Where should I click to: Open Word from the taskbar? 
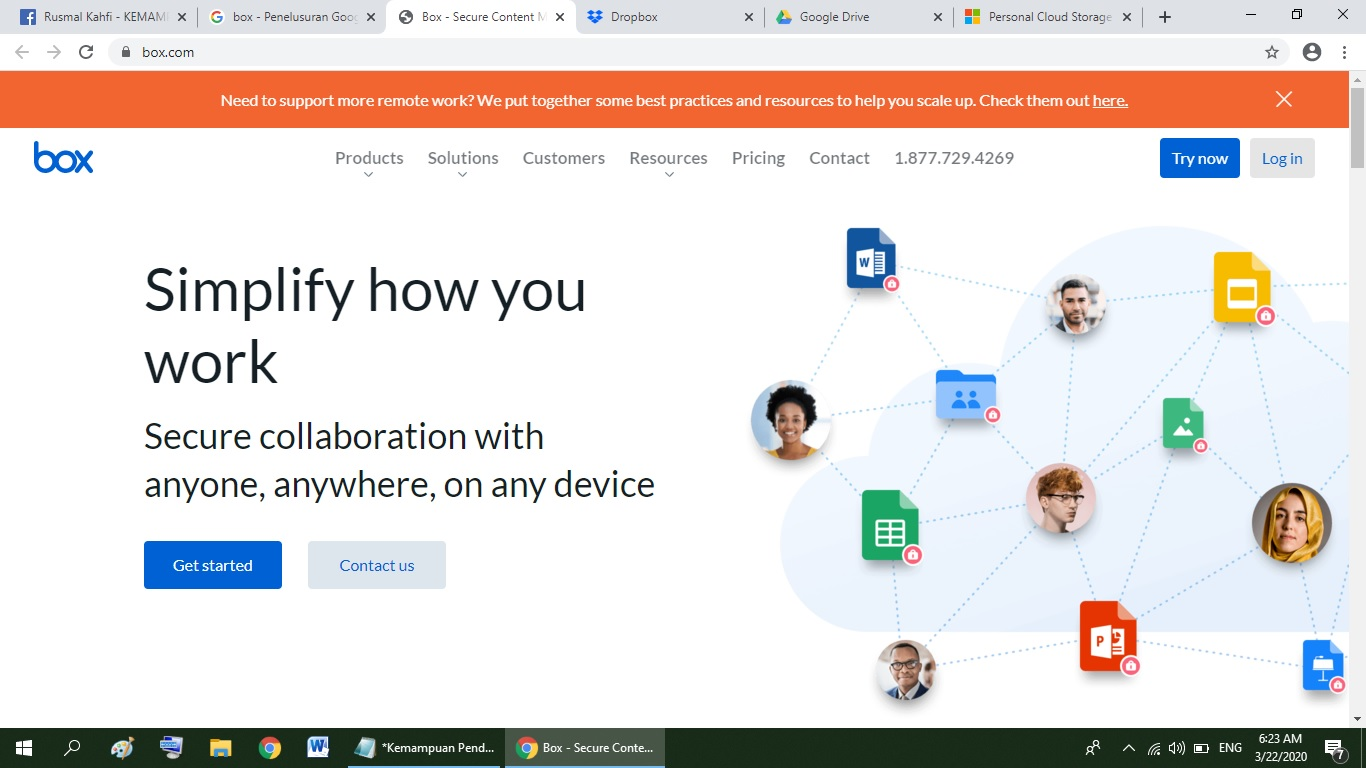318,747
